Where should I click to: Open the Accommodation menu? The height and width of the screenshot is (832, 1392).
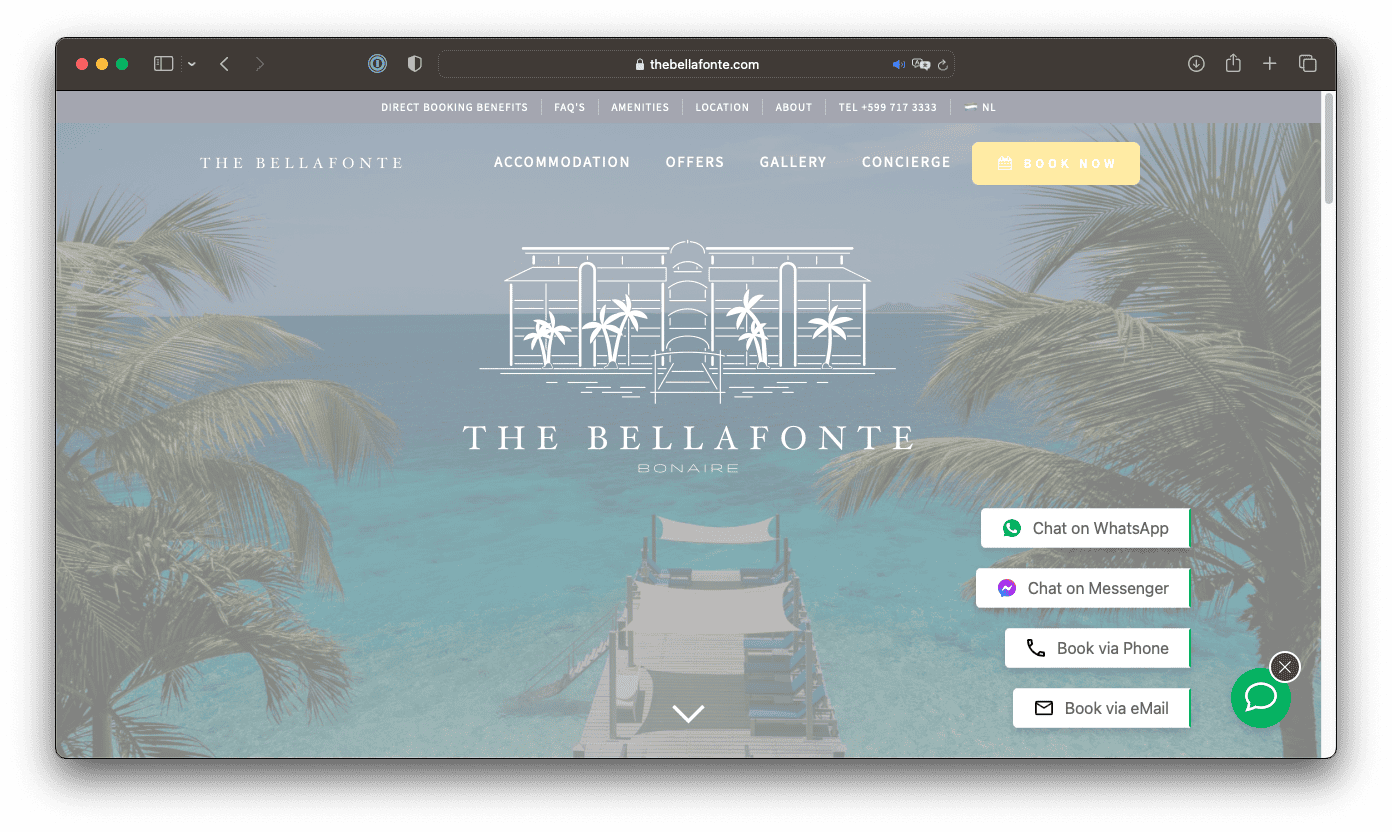tap(562, 162)
